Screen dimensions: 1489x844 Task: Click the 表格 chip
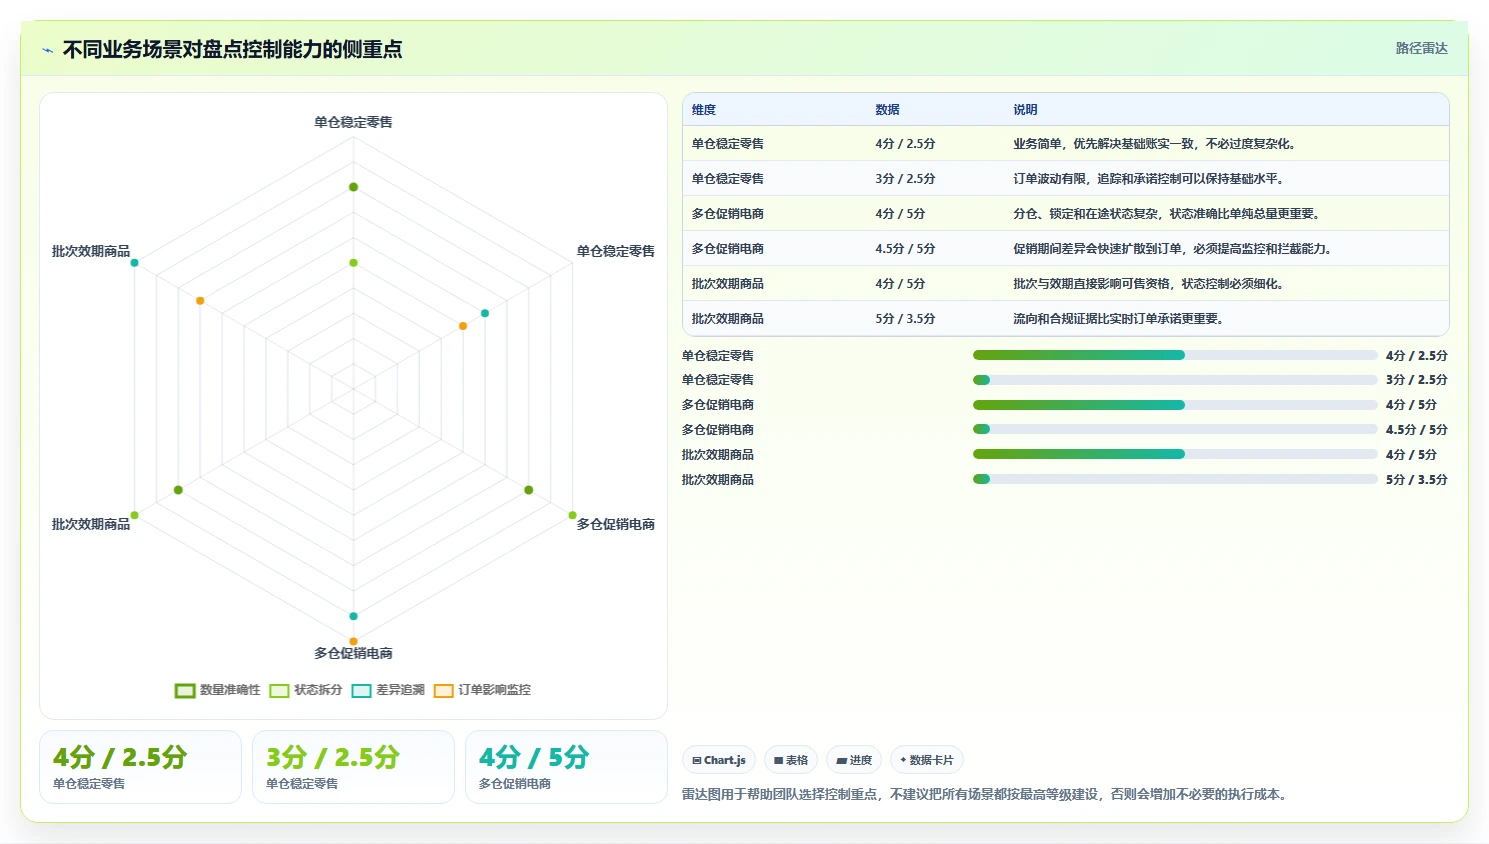(x=791, y=760)
